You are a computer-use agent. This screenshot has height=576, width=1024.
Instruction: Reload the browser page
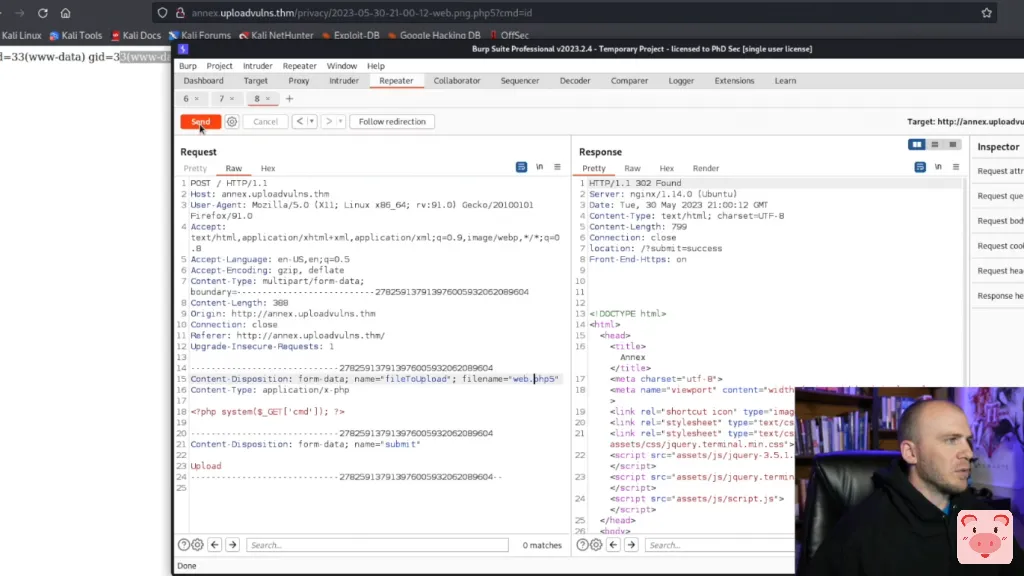42,13
